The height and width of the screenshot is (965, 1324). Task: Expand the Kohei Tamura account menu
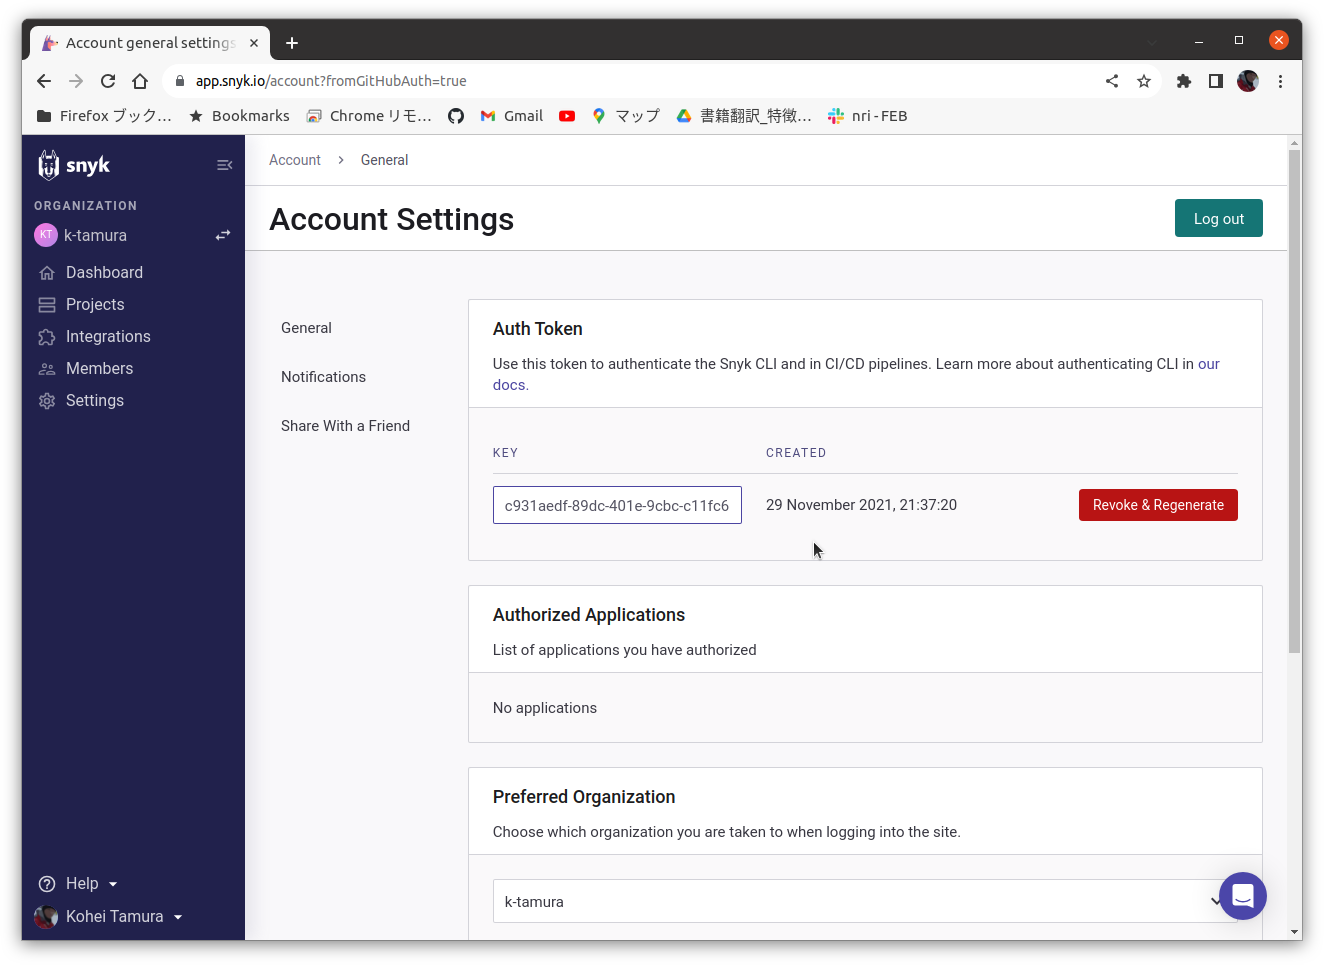(x=178, y=917)
